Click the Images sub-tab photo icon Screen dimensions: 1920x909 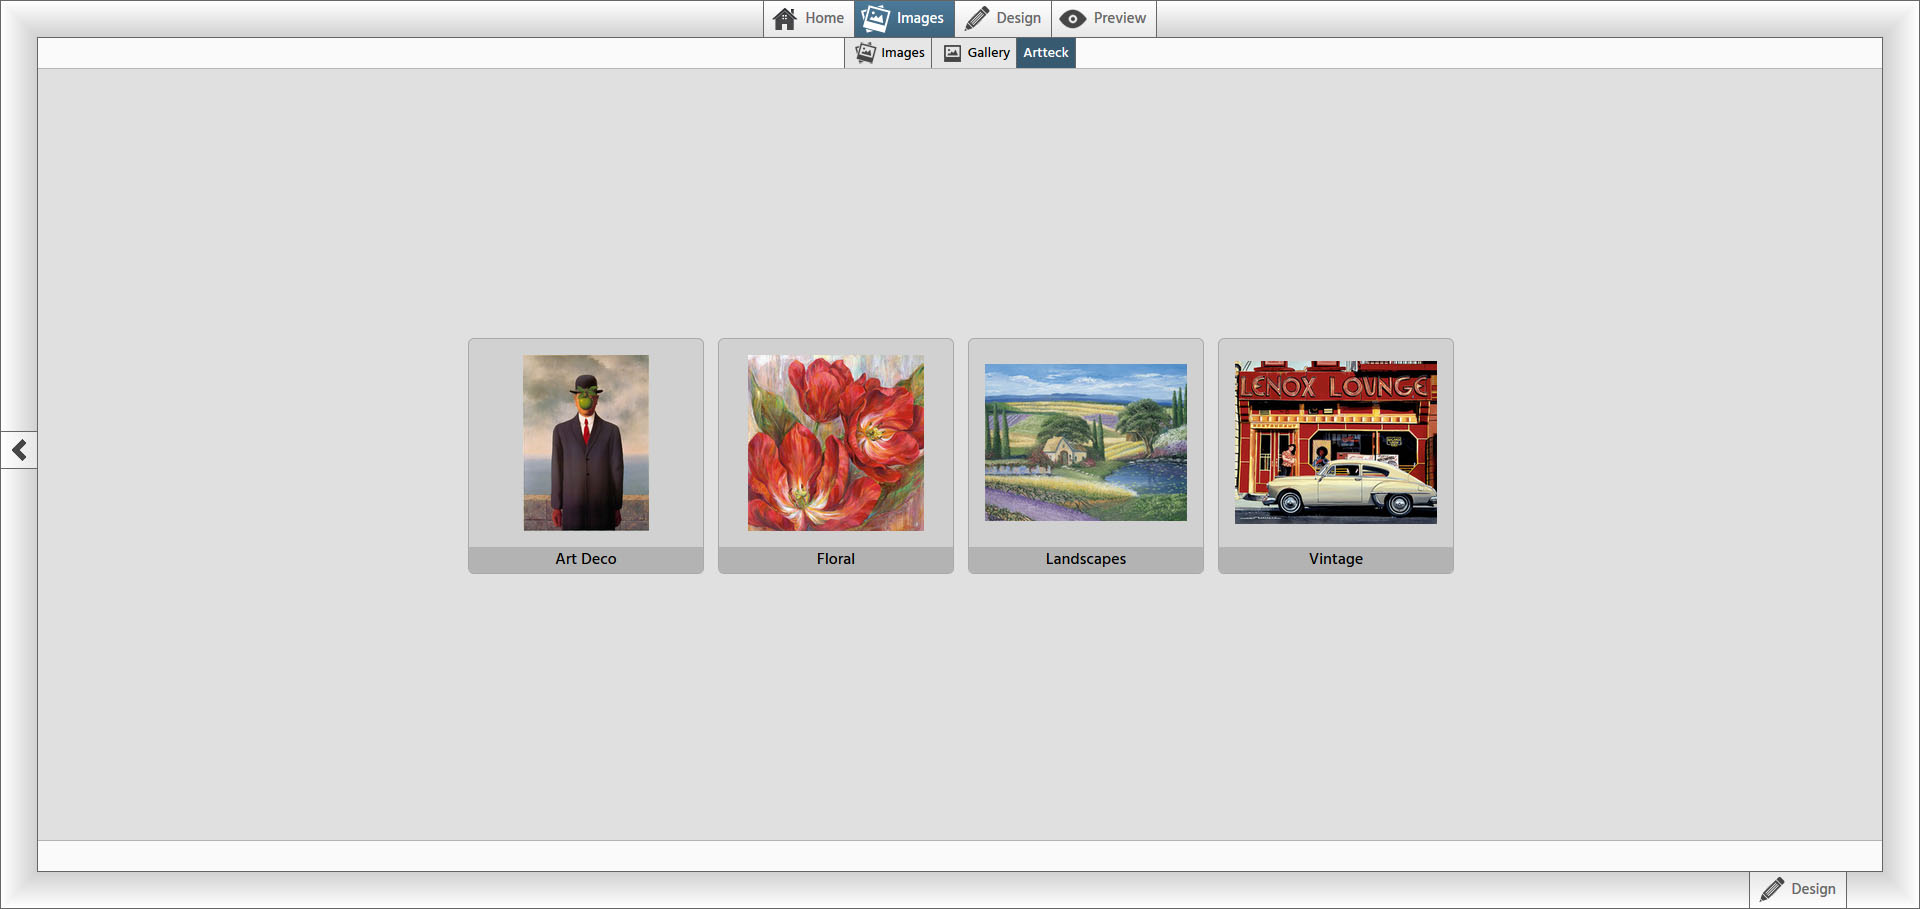pos(865,53)
